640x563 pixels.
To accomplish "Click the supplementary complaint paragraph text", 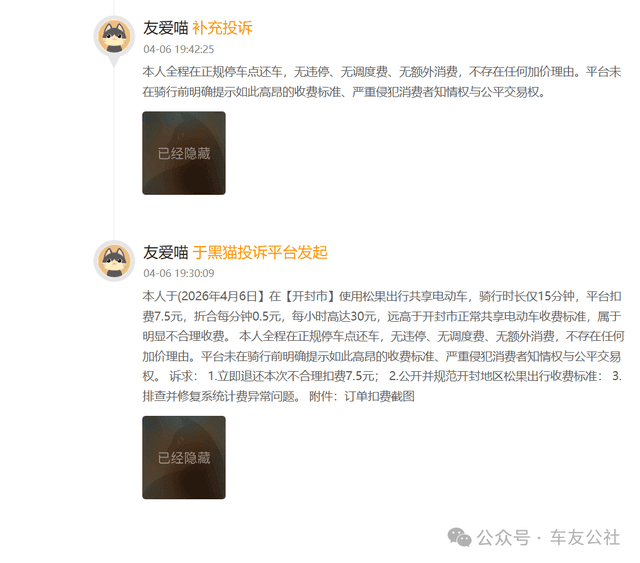I will coord(382,82).
